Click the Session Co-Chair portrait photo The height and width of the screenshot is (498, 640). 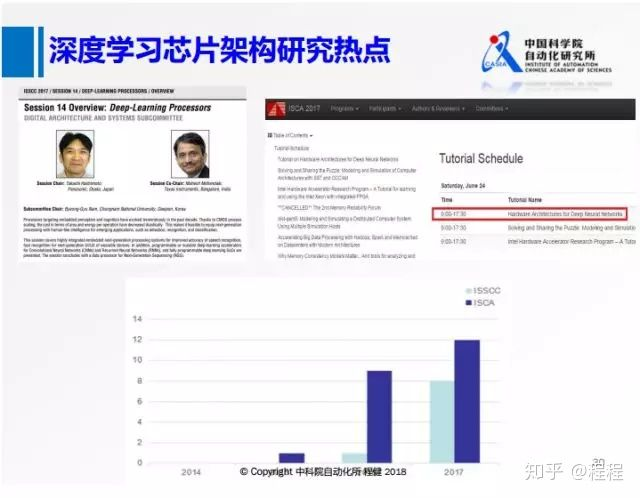pos(190,154)
